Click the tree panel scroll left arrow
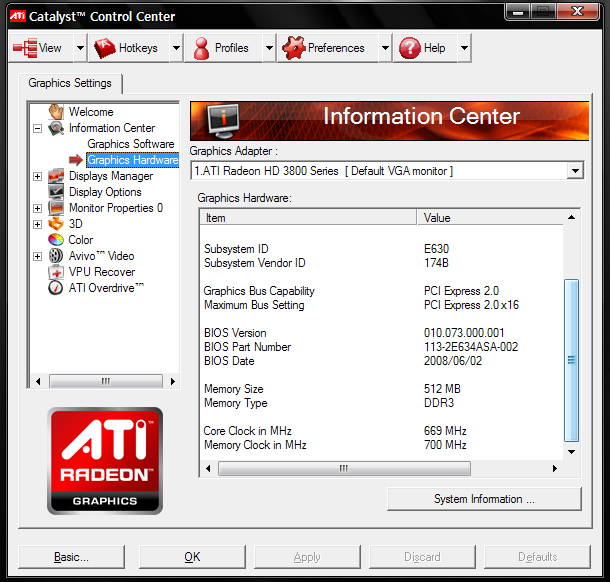Image resolution: width=610 pixels, height=582 pixels. click(x=38, y=381)
